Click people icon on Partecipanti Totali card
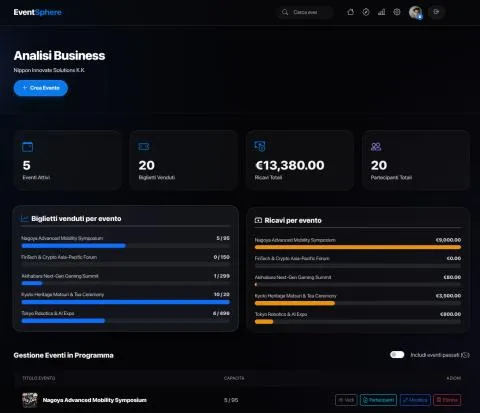 click(x=376, y=146)
